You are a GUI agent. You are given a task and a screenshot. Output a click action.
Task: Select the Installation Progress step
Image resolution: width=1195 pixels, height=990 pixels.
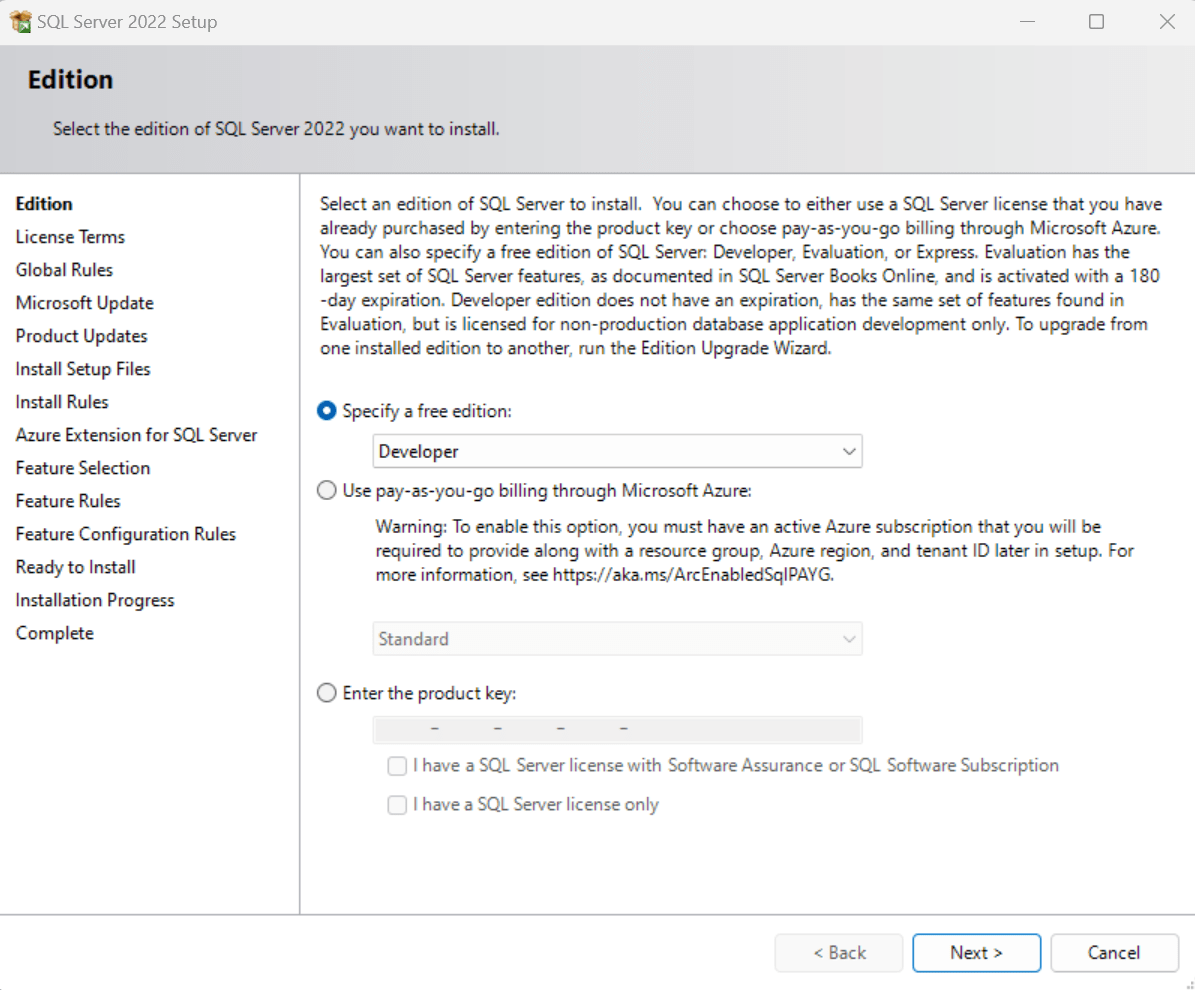[95, 601]
